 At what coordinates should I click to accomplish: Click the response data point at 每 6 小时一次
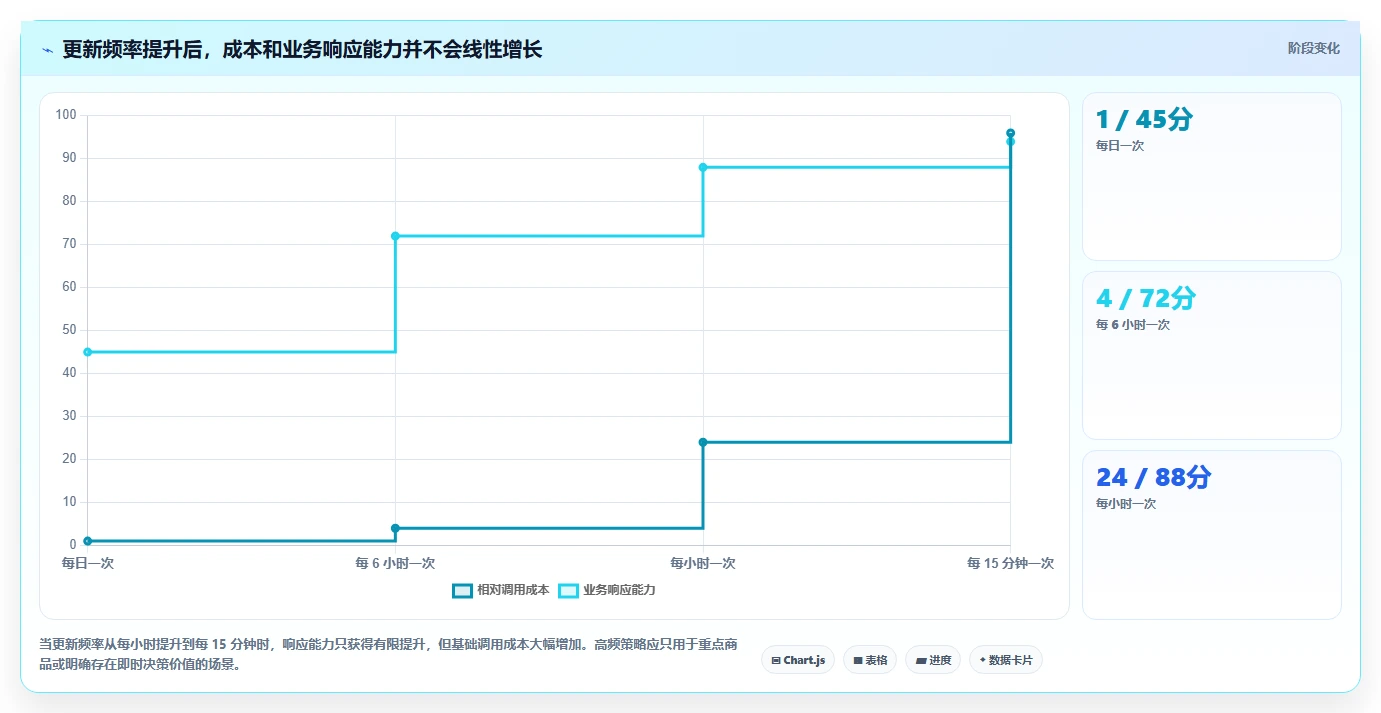coord(395,236)
